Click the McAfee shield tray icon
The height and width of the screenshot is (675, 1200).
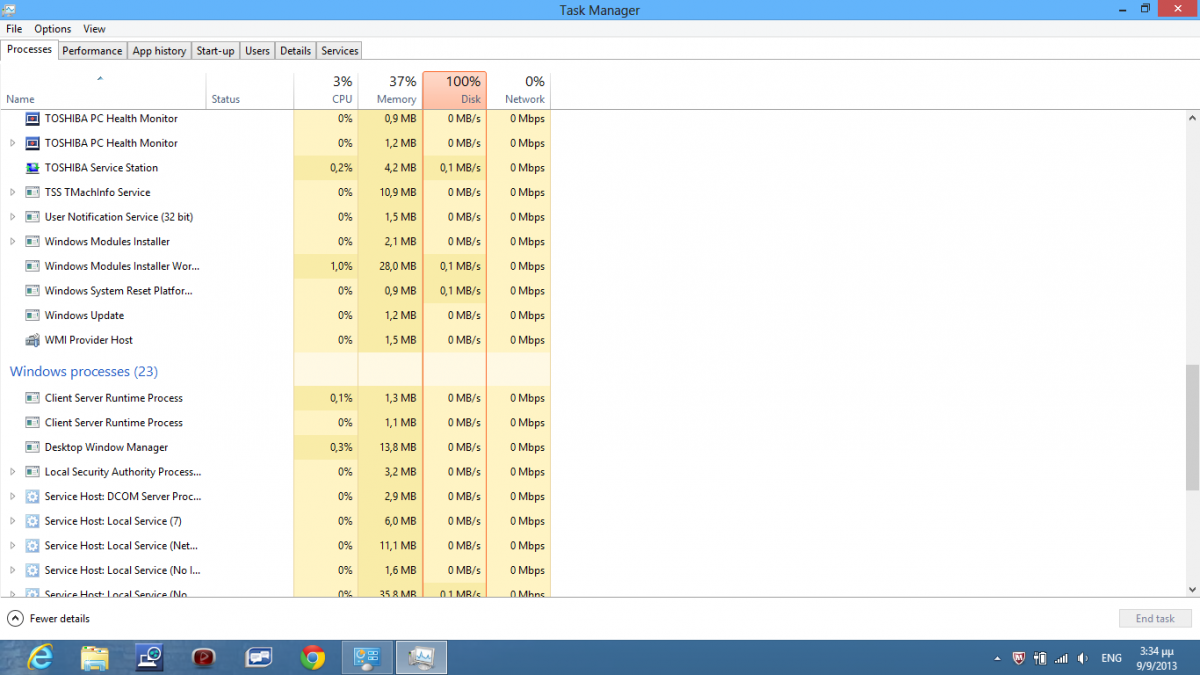click(1019, 658)
